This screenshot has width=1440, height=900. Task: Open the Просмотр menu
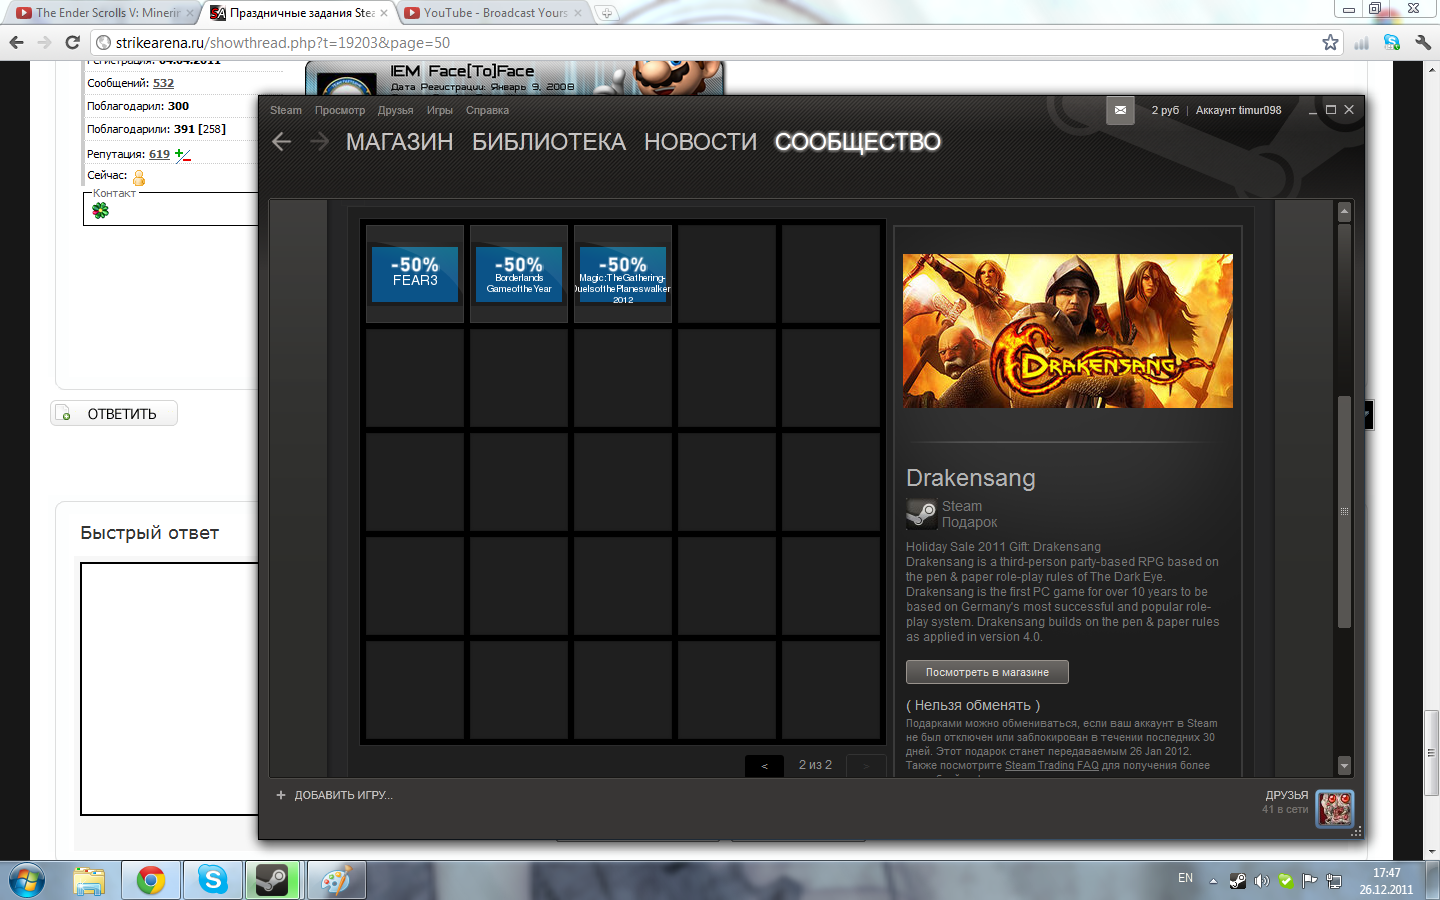(340, 110)
